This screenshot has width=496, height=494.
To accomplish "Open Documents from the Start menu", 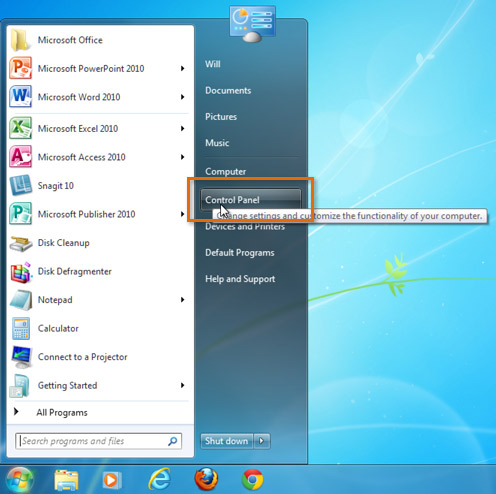I will click(x=228, y=90).
